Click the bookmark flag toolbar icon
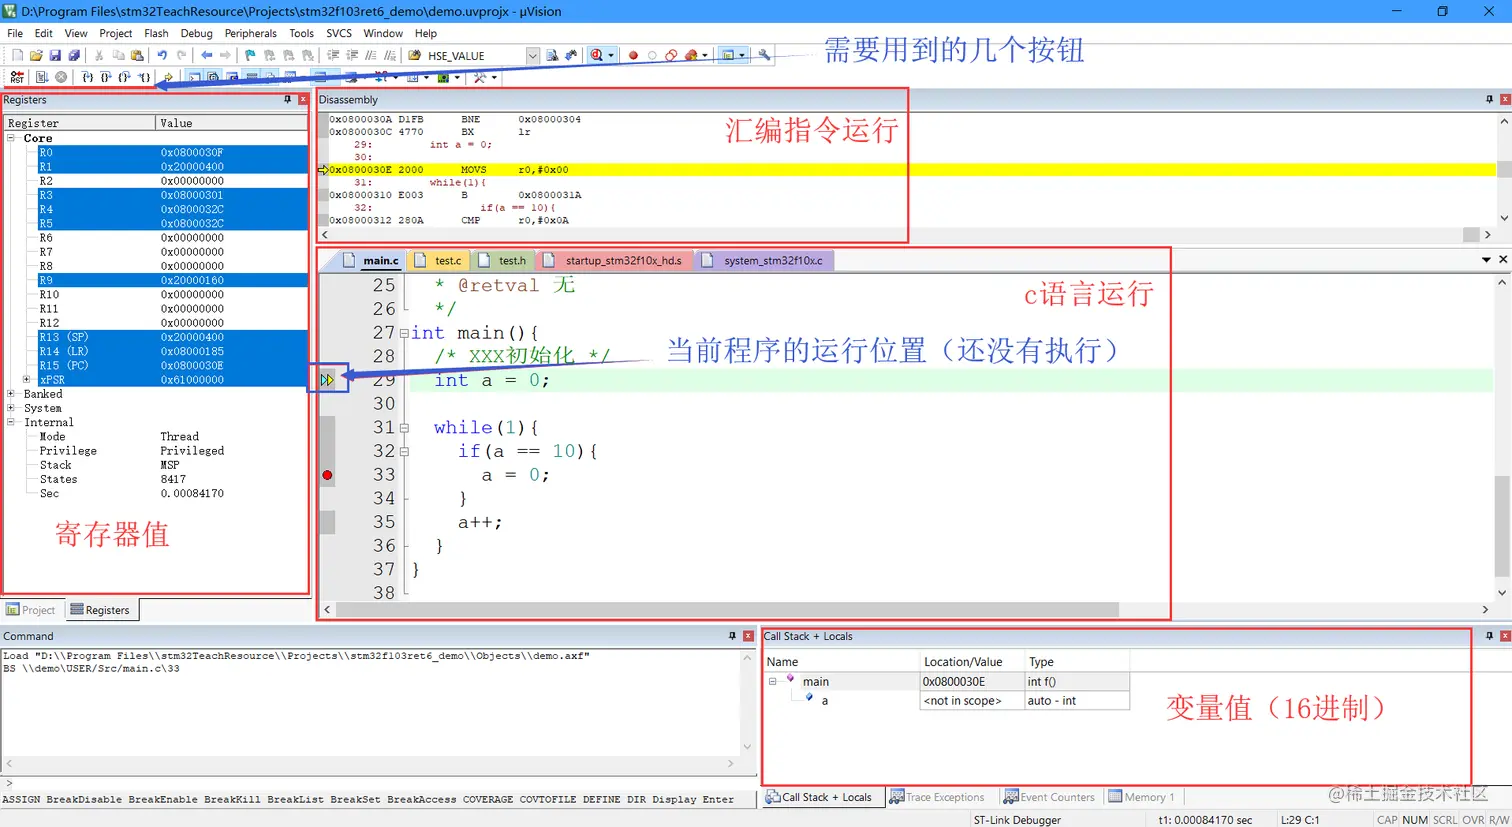1512x827 pixels. [x=250, y=56]
